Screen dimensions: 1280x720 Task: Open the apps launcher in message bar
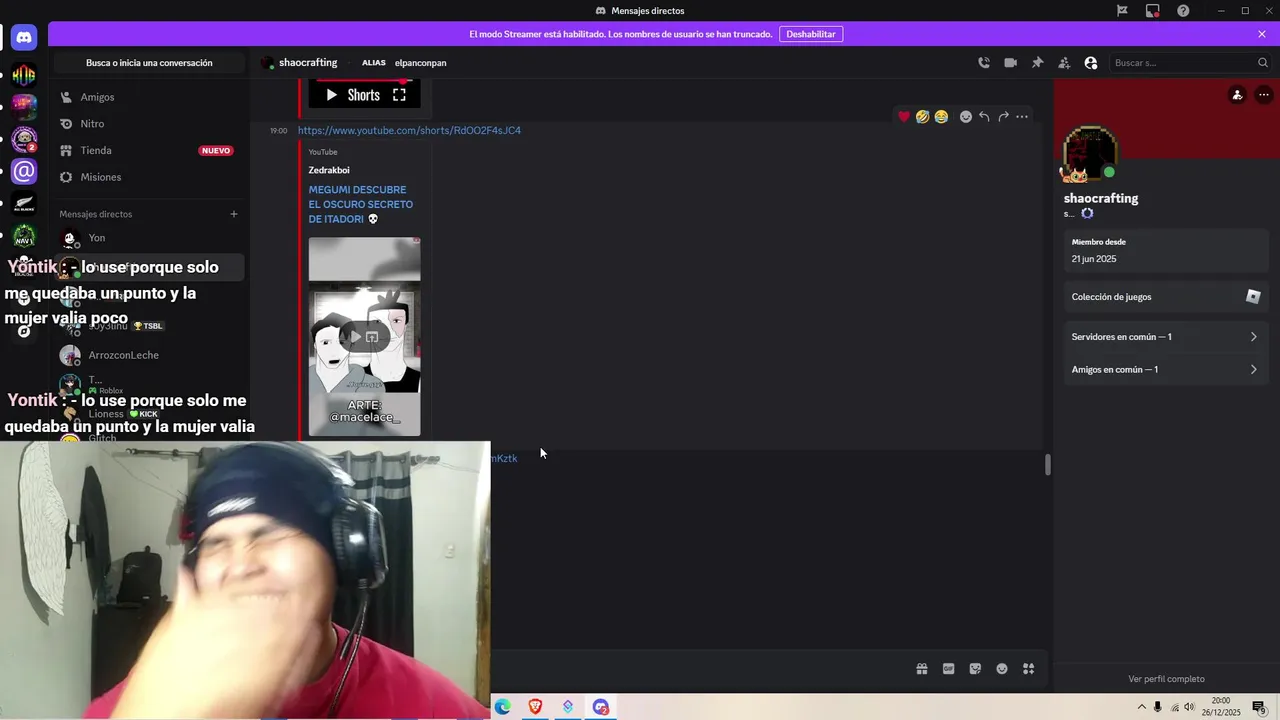coord(1028,669)
